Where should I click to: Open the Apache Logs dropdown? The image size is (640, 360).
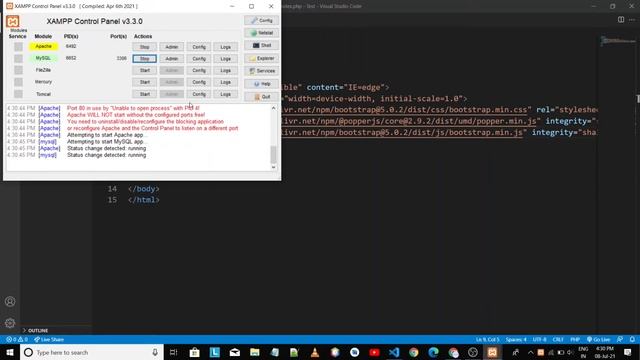click(x=225, y=47)
